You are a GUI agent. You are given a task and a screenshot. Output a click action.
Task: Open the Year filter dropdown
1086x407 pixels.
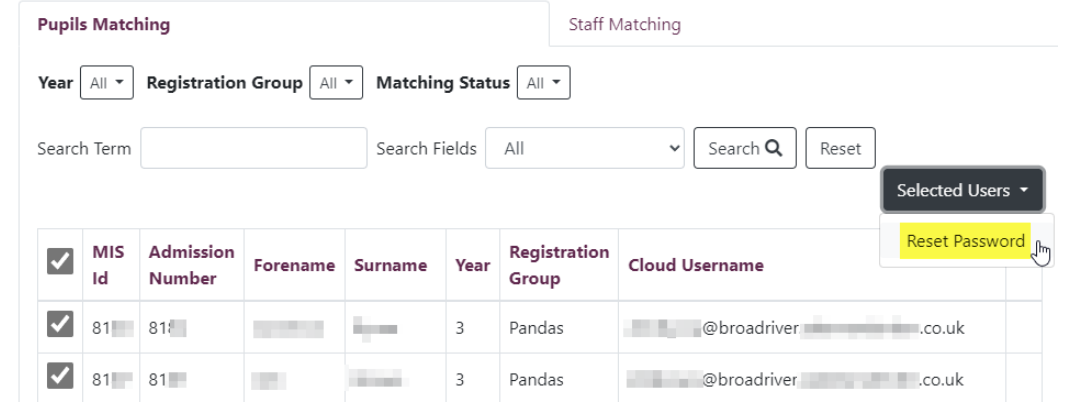[x=106, y=84]
